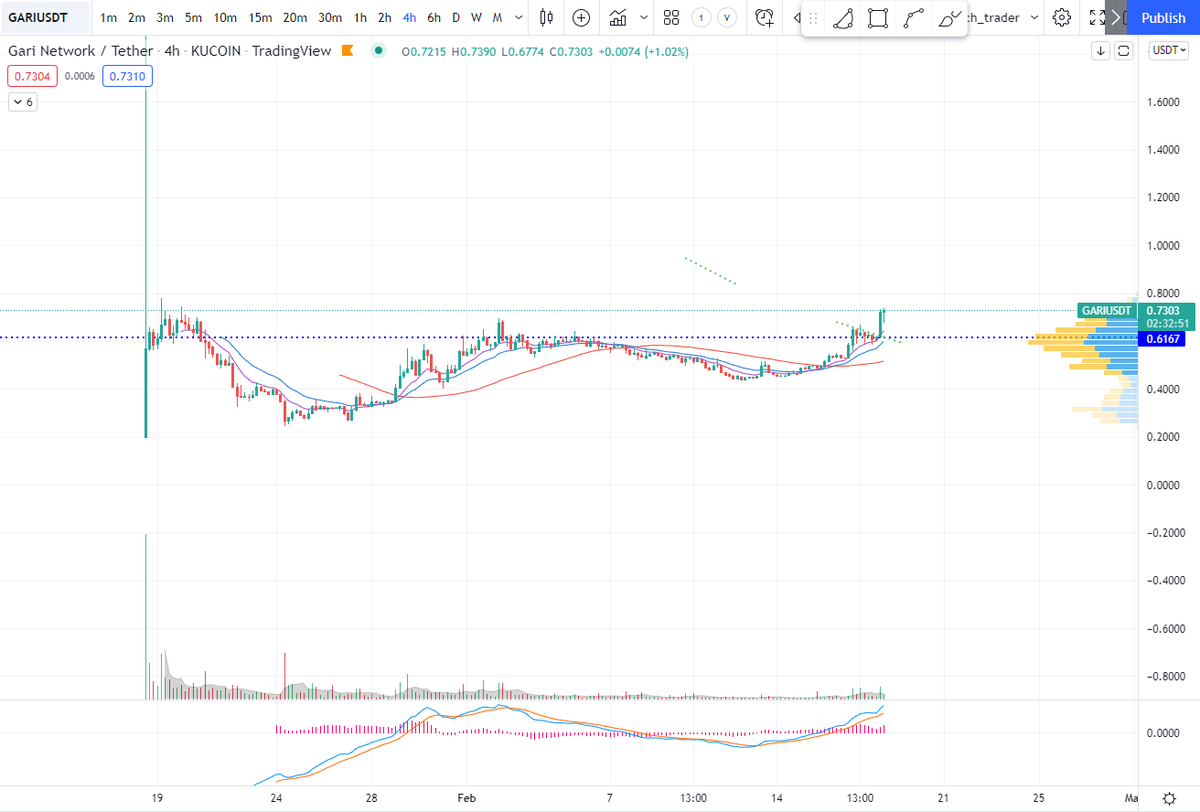Switch to the 2h interval
This screenshot has height=812, width=1200.
(384, 17)
